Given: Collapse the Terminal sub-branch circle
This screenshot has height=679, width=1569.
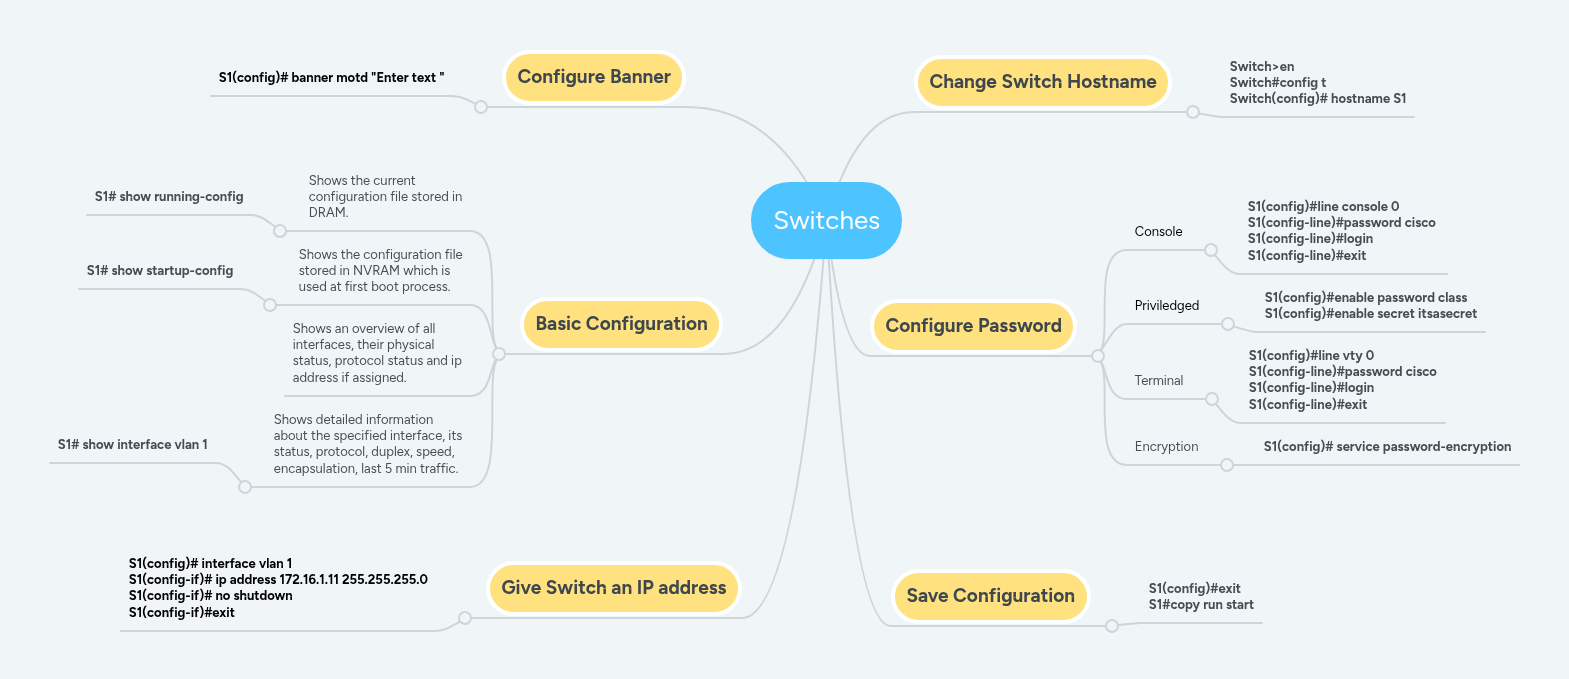Looking at the screenshot, I should coord(1212,399).
